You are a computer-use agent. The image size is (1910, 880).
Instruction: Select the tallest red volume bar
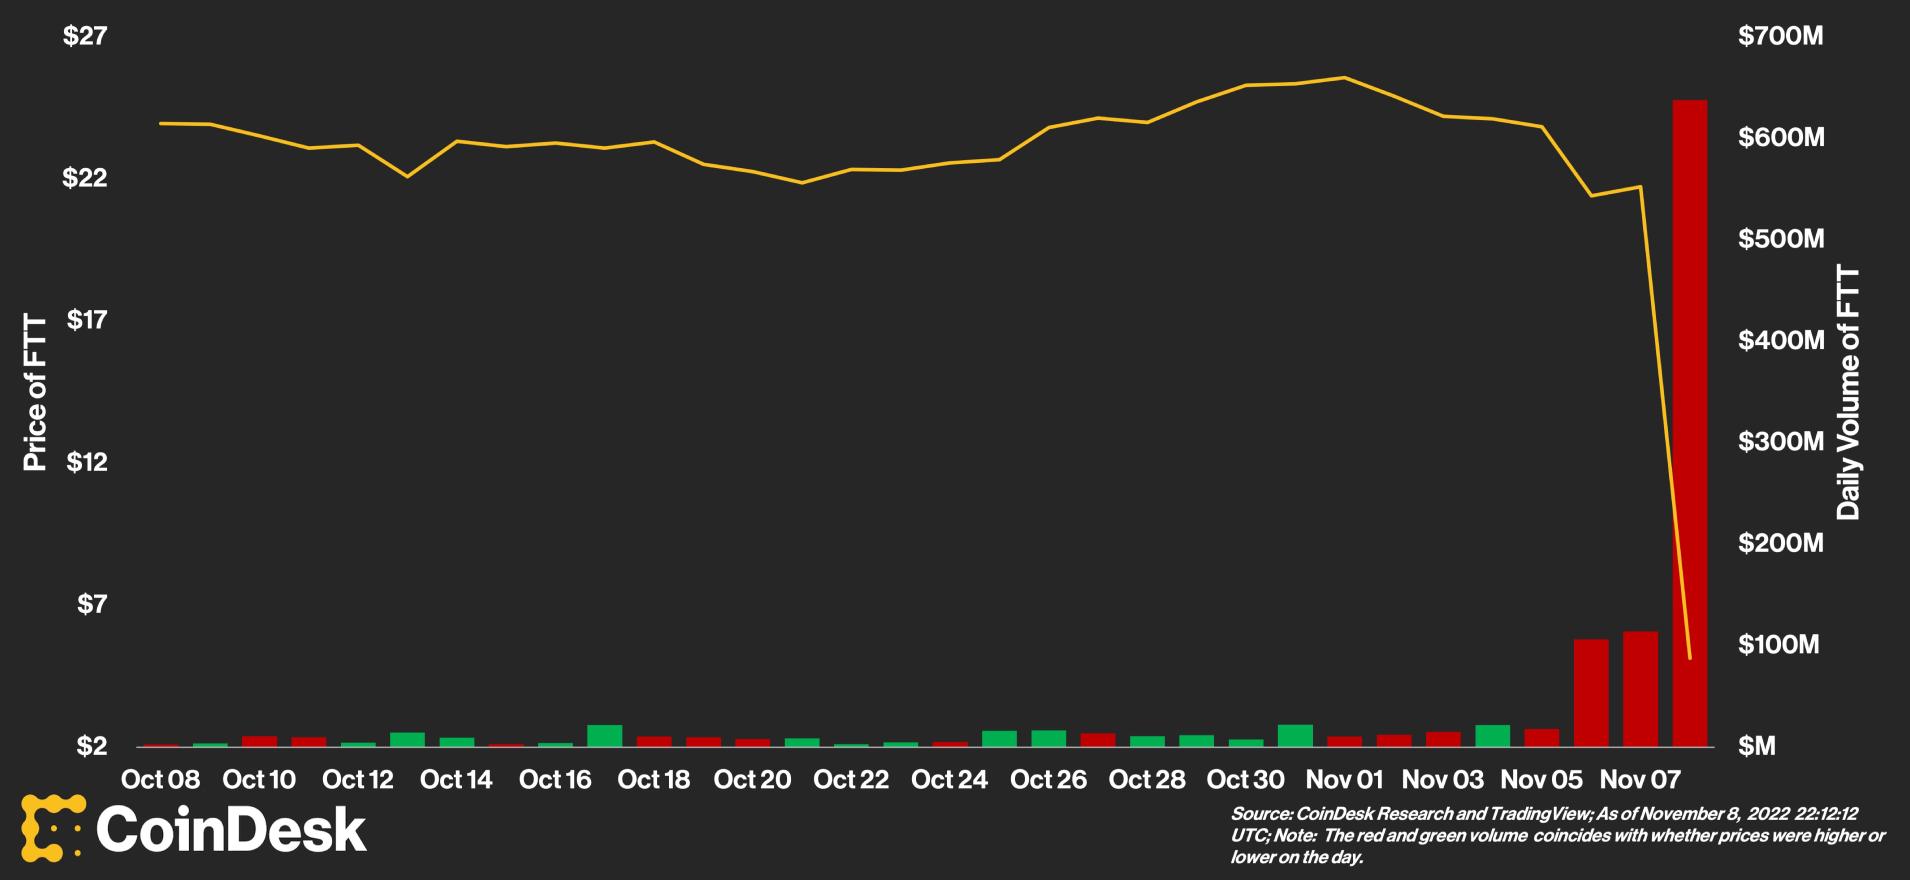coord(1689,422)
